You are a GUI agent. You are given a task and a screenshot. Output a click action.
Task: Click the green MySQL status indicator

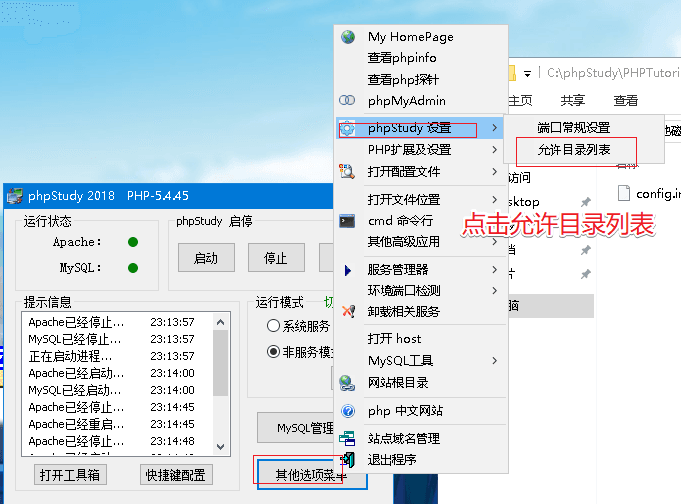(x=133, y=268)
